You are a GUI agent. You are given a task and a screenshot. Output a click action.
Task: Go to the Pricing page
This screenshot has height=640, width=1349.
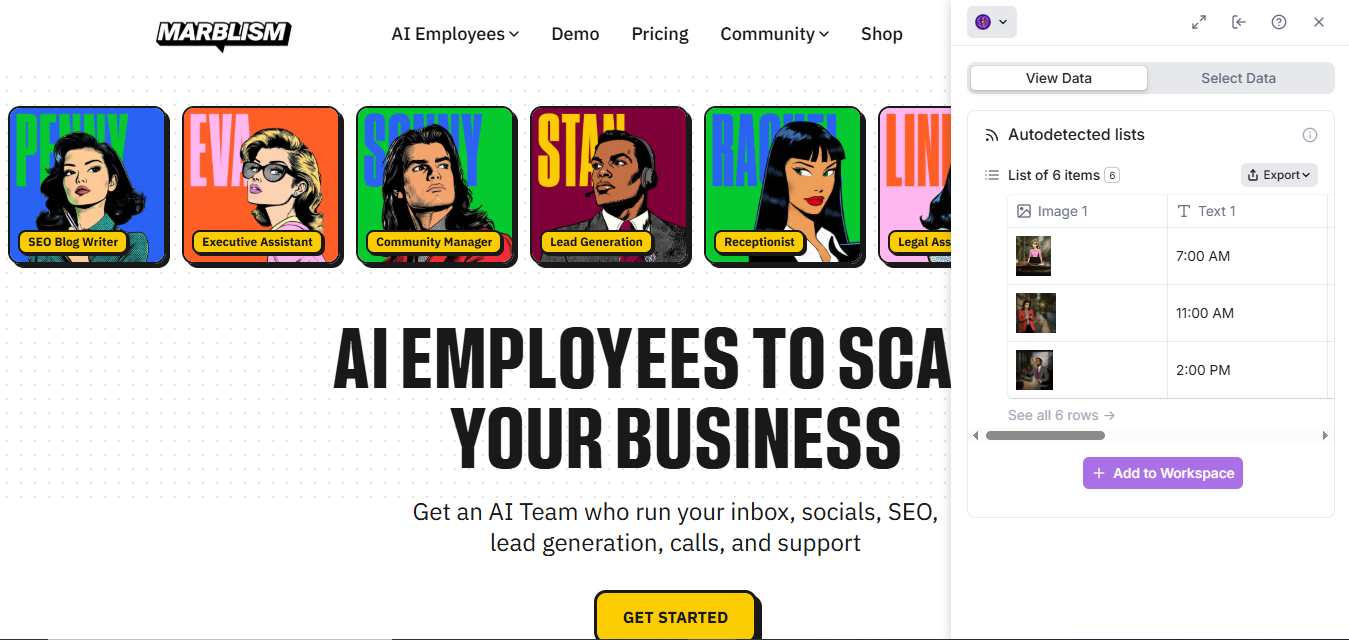tap(660, 34)
